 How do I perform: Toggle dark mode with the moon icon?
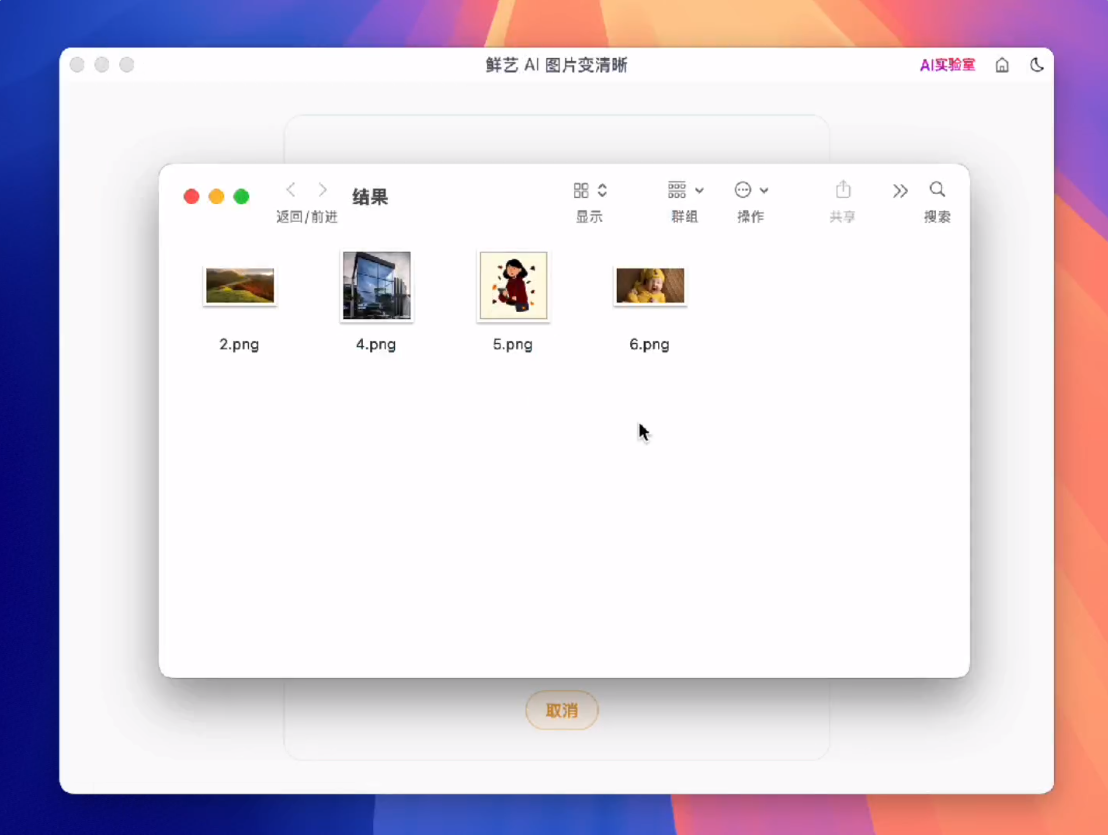click(1037, 65)
